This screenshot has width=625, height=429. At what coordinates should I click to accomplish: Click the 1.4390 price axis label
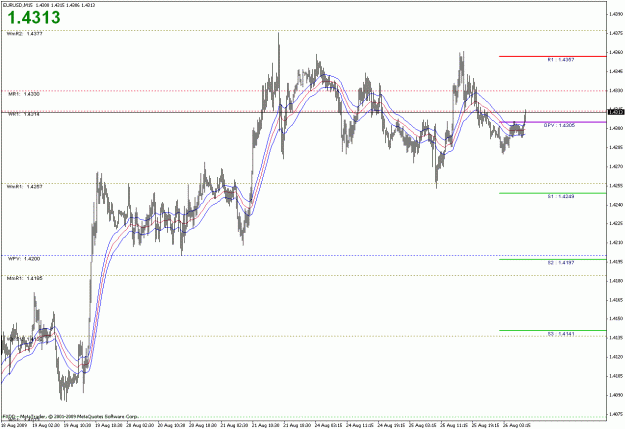point(616,14)
